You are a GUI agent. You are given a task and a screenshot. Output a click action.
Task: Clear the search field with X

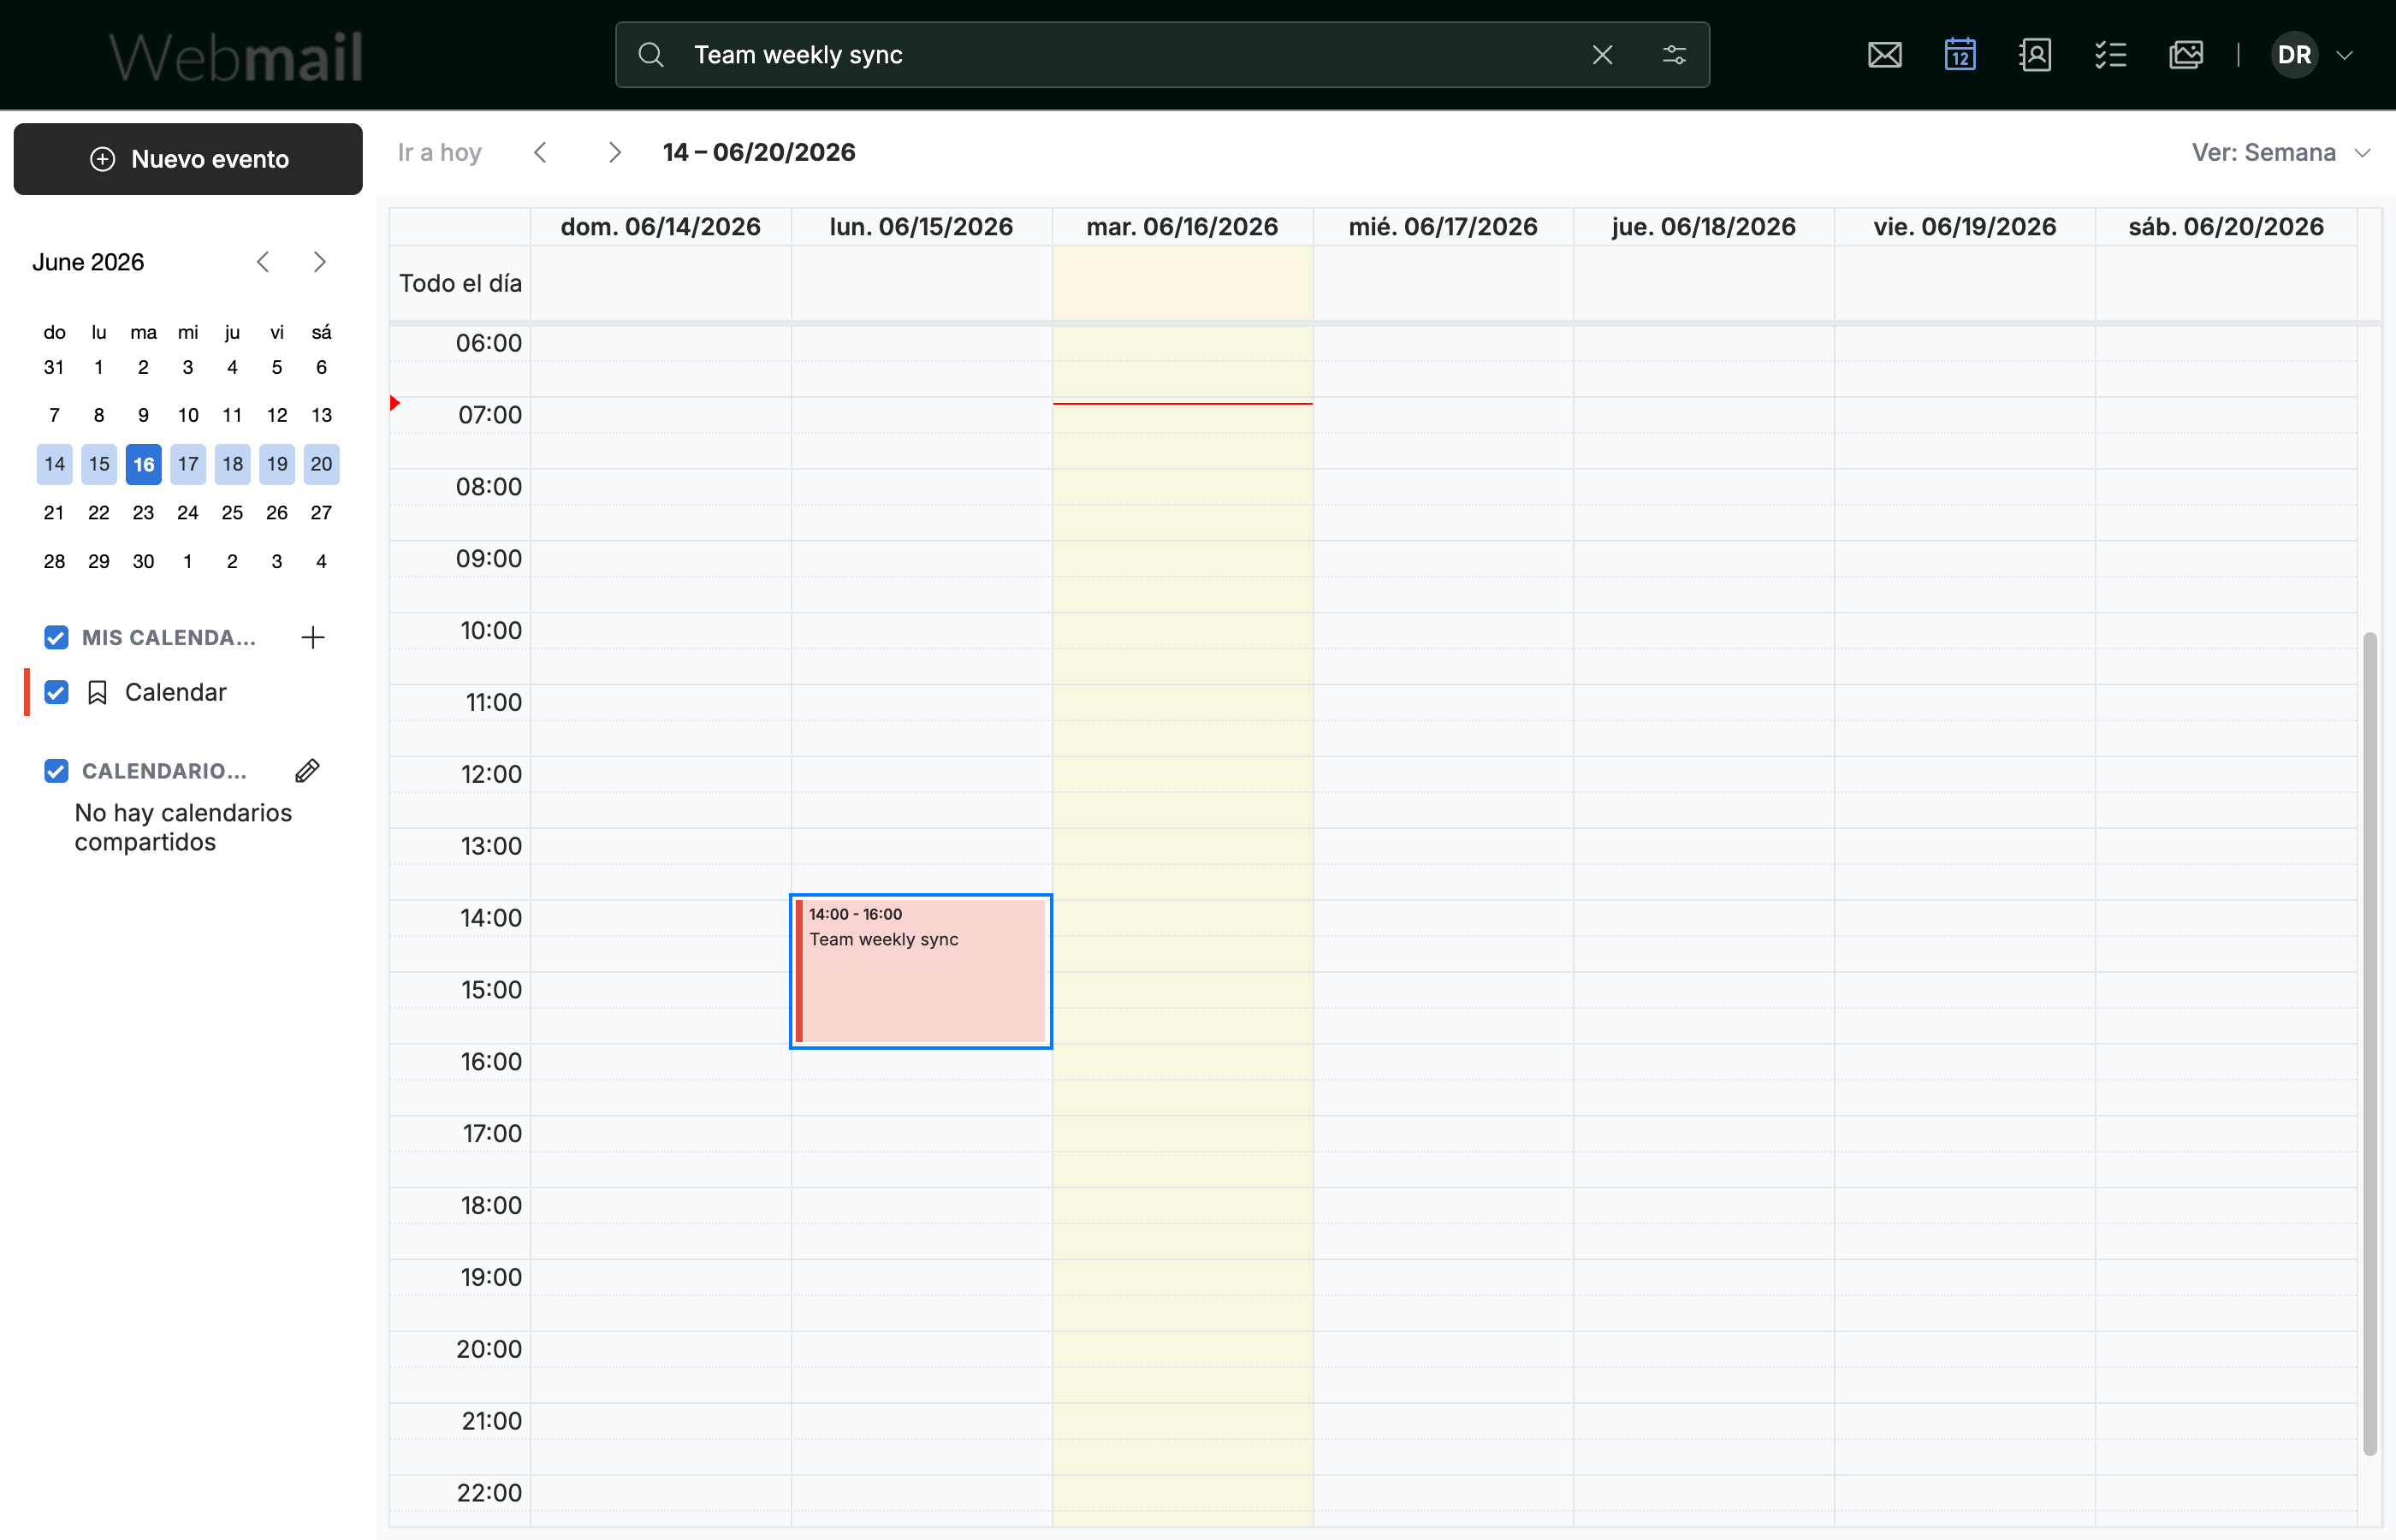click(1602, 55)
